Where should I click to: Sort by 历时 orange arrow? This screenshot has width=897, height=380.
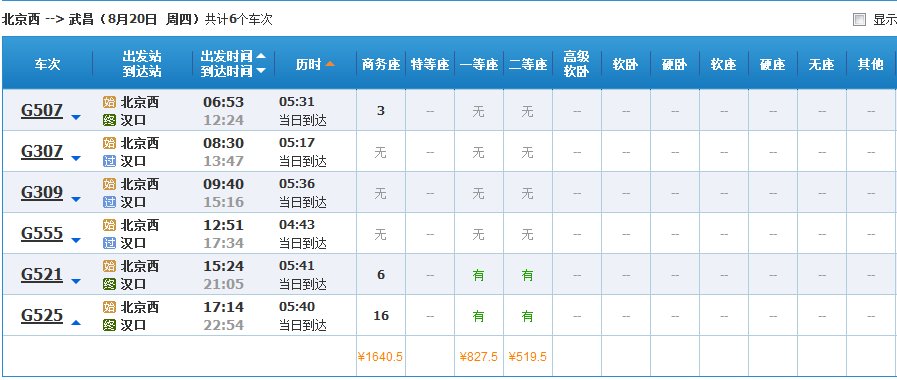point(330,64)
